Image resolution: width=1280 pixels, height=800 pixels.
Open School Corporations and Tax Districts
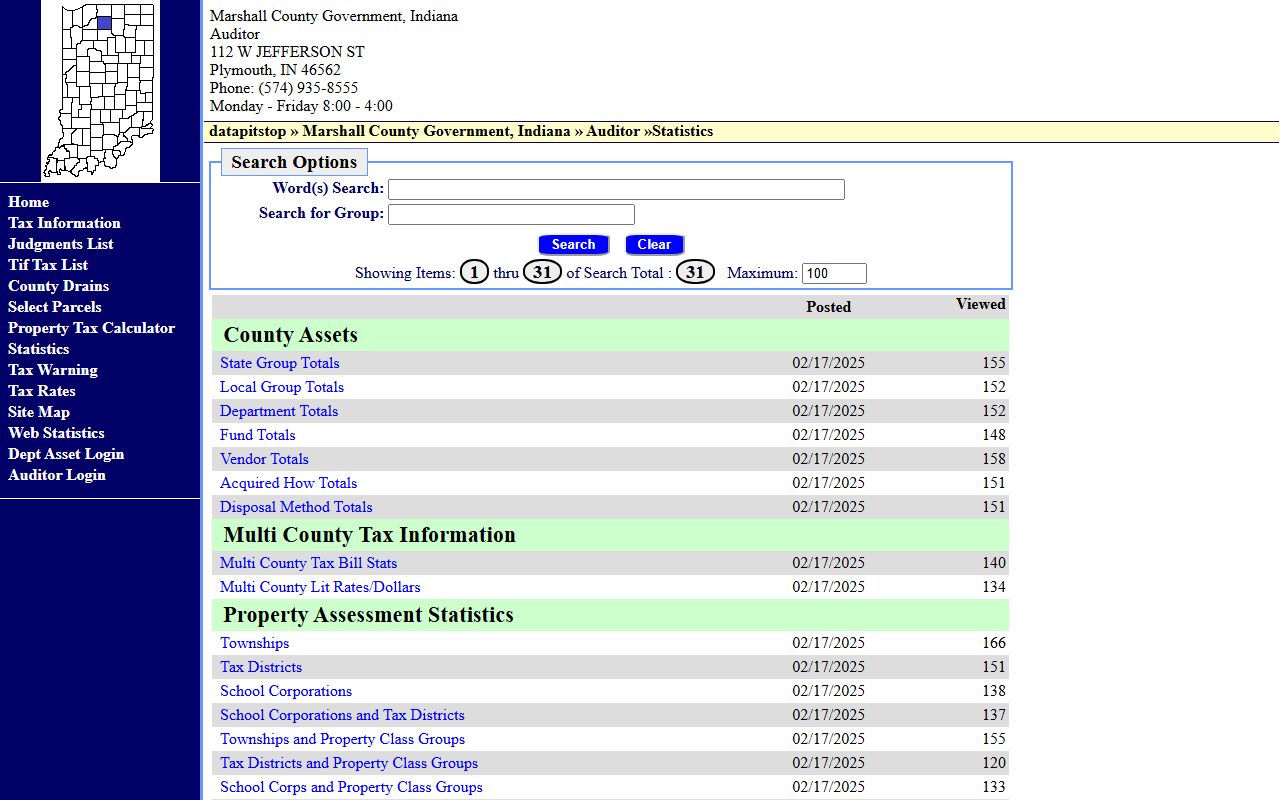click(x=342, y=715)
